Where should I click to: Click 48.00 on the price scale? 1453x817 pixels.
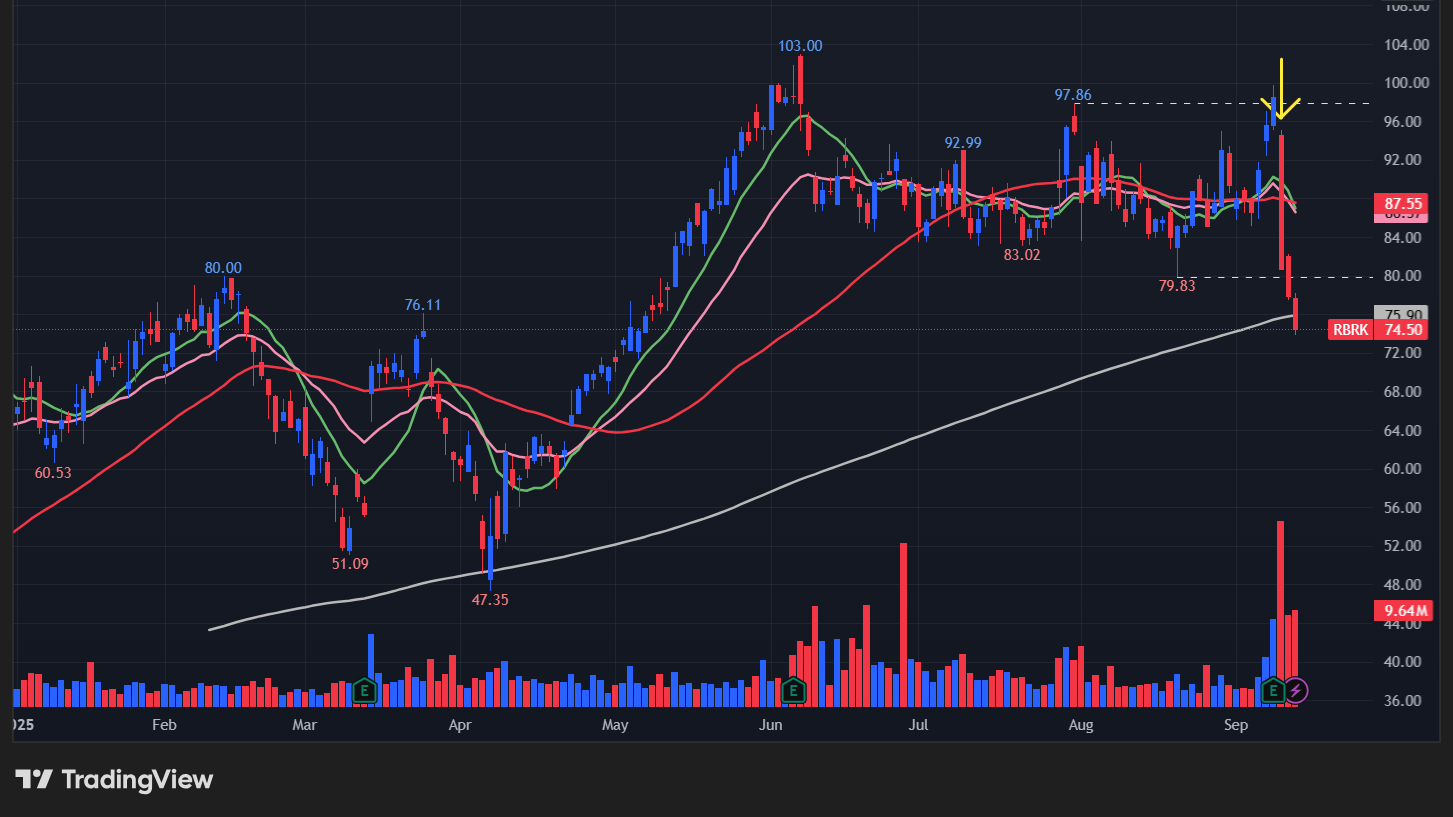pos(1405,585)
